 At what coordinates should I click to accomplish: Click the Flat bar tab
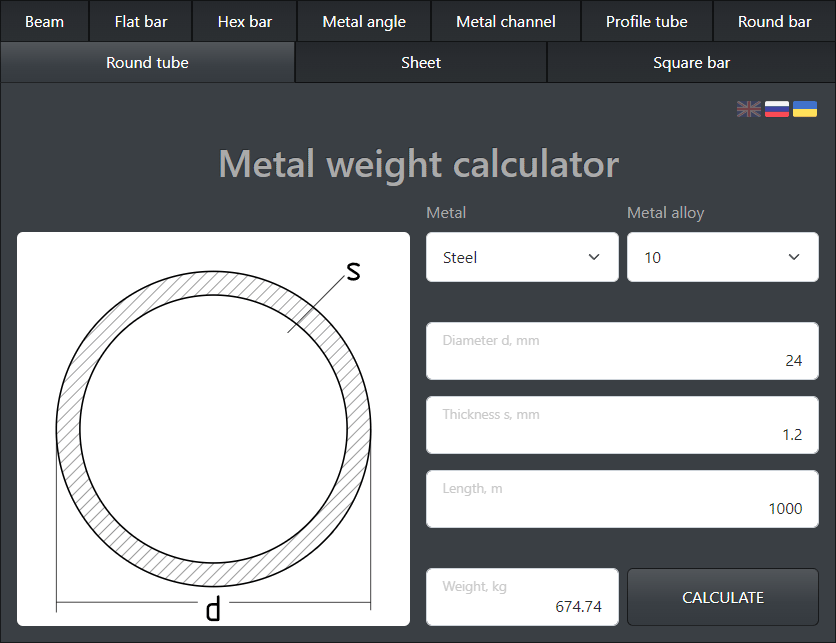[x=140, y=21]
